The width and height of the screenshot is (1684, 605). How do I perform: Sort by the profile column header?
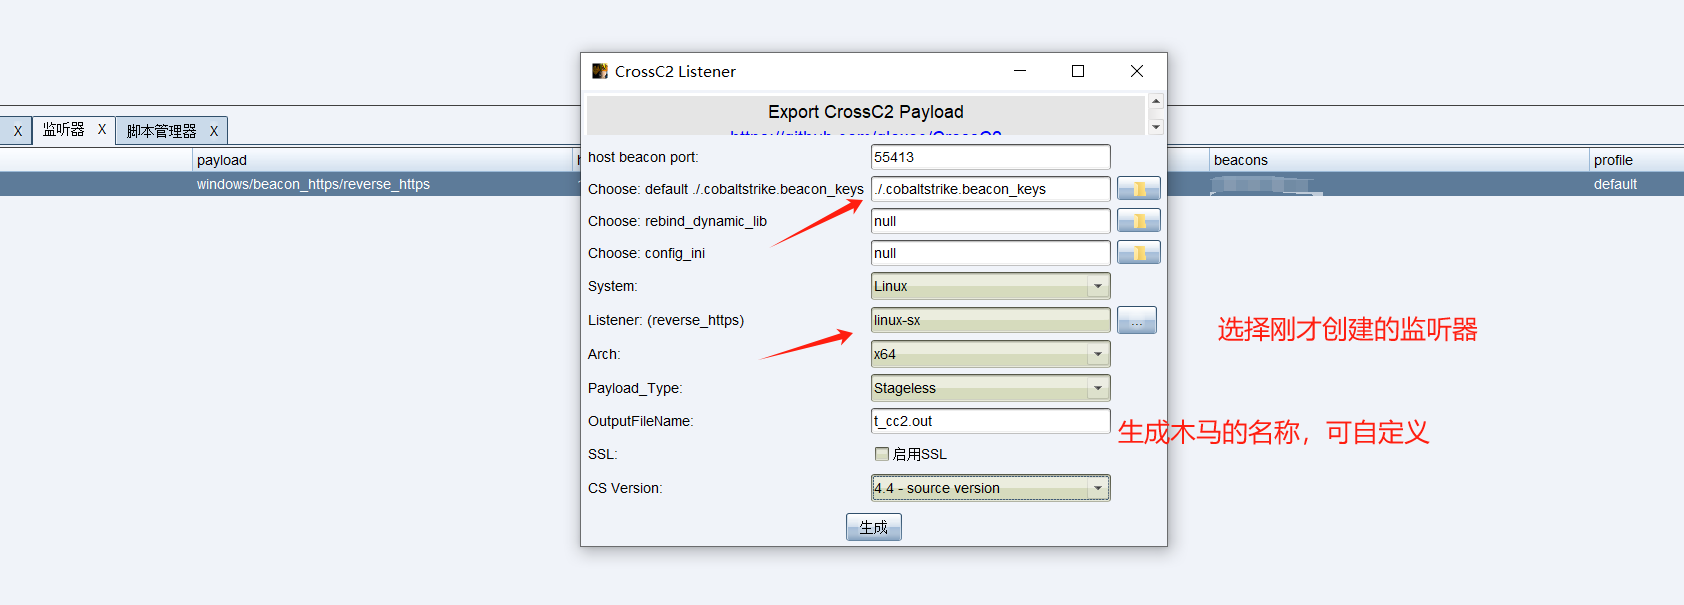[1637, 160]
